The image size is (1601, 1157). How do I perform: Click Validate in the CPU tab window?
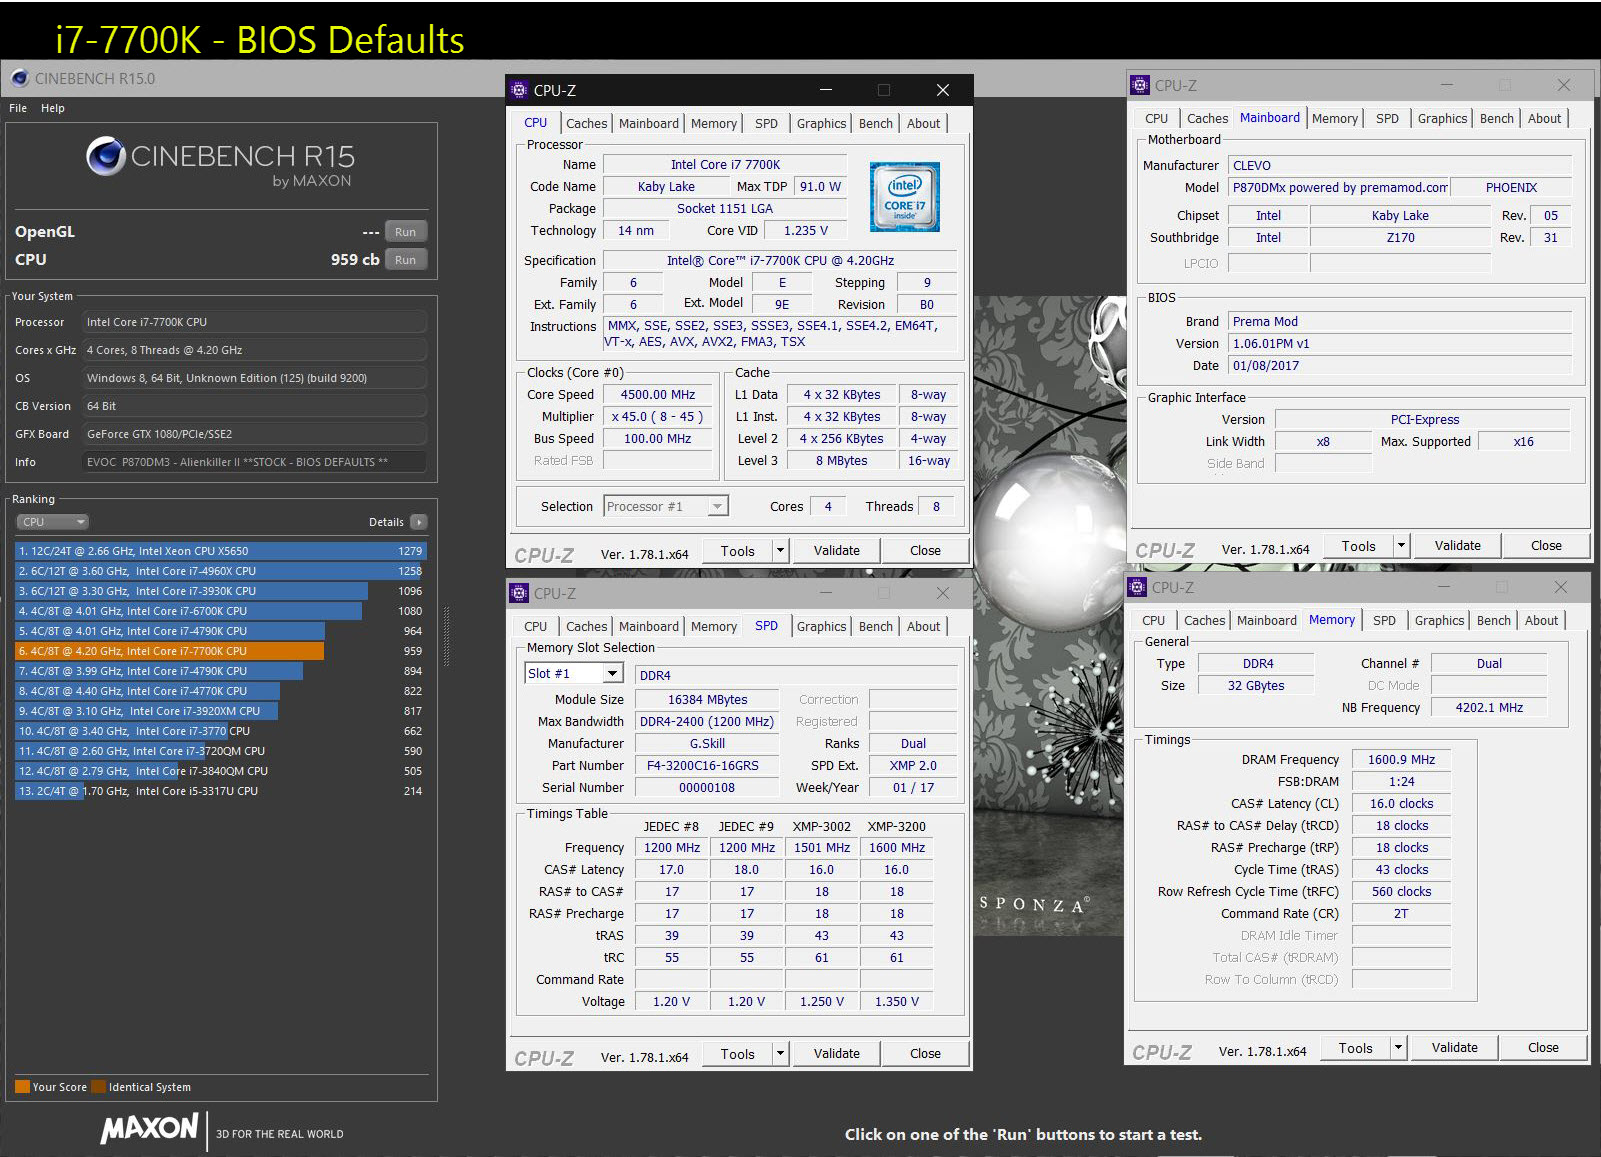pos(836,551)
